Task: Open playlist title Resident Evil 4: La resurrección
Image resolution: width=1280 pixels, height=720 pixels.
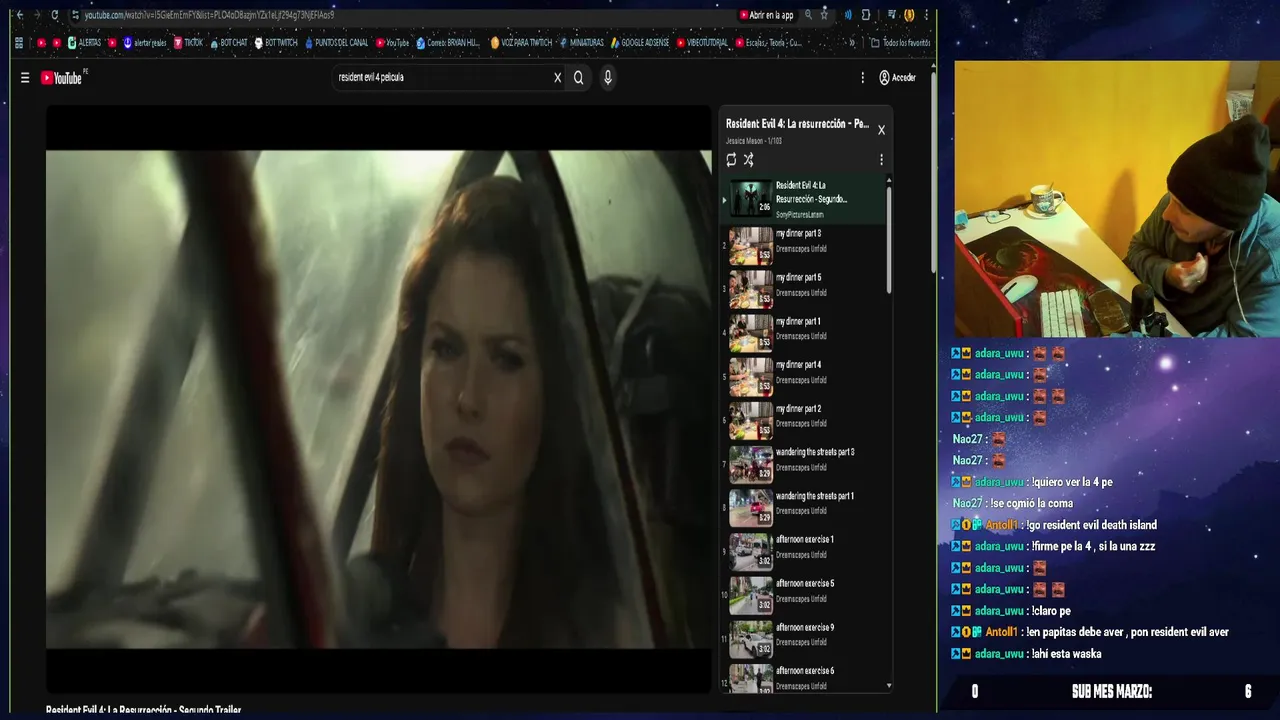Action: click(x=797, y=124)
